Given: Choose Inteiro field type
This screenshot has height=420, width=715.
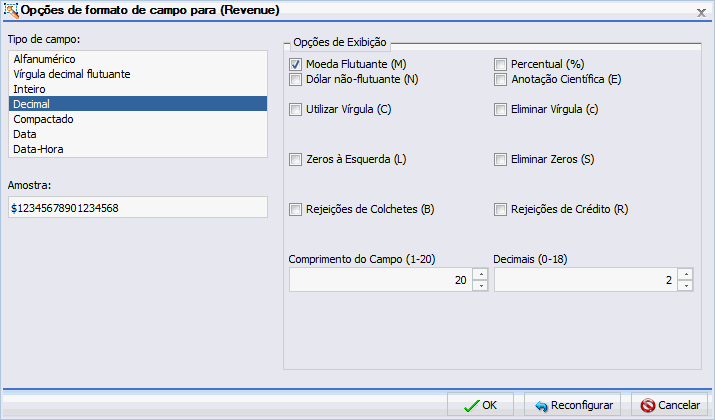Looking at the screenshot, I should coord(29,89).
